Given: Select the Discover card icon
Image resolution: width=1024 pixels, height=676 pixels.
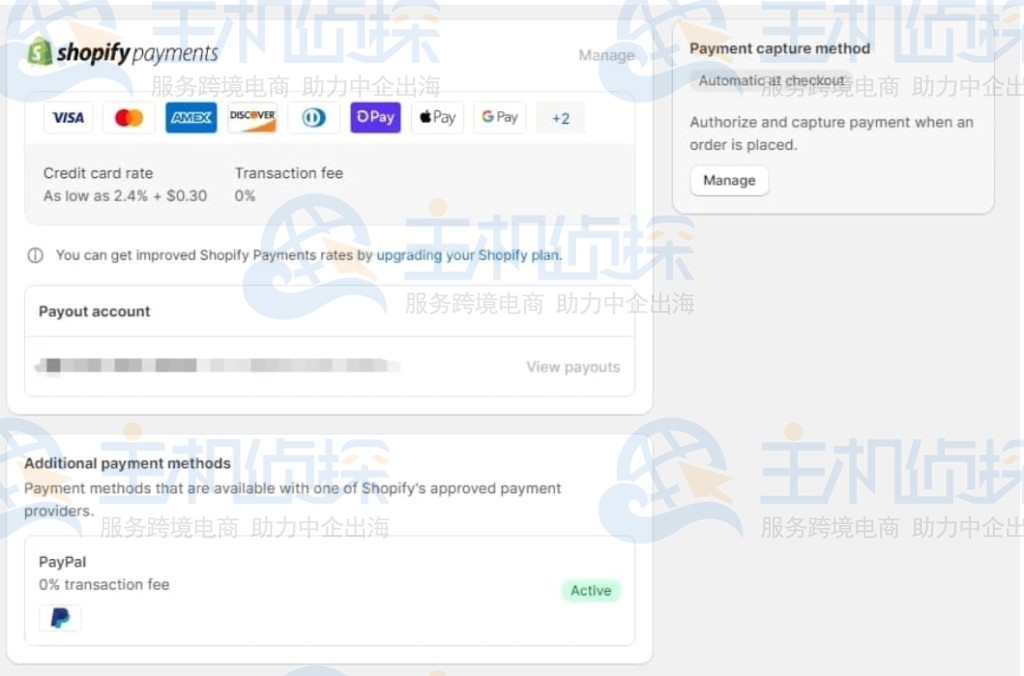Looking at the screenshot, I should pyautogui.click(x=252, y=117).
